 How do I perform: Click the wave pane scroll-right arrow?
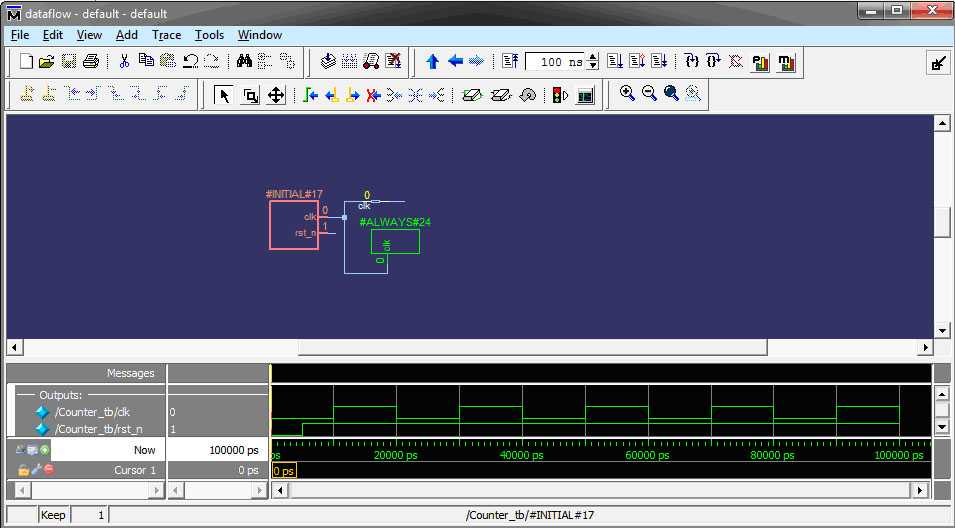point(920,490)
